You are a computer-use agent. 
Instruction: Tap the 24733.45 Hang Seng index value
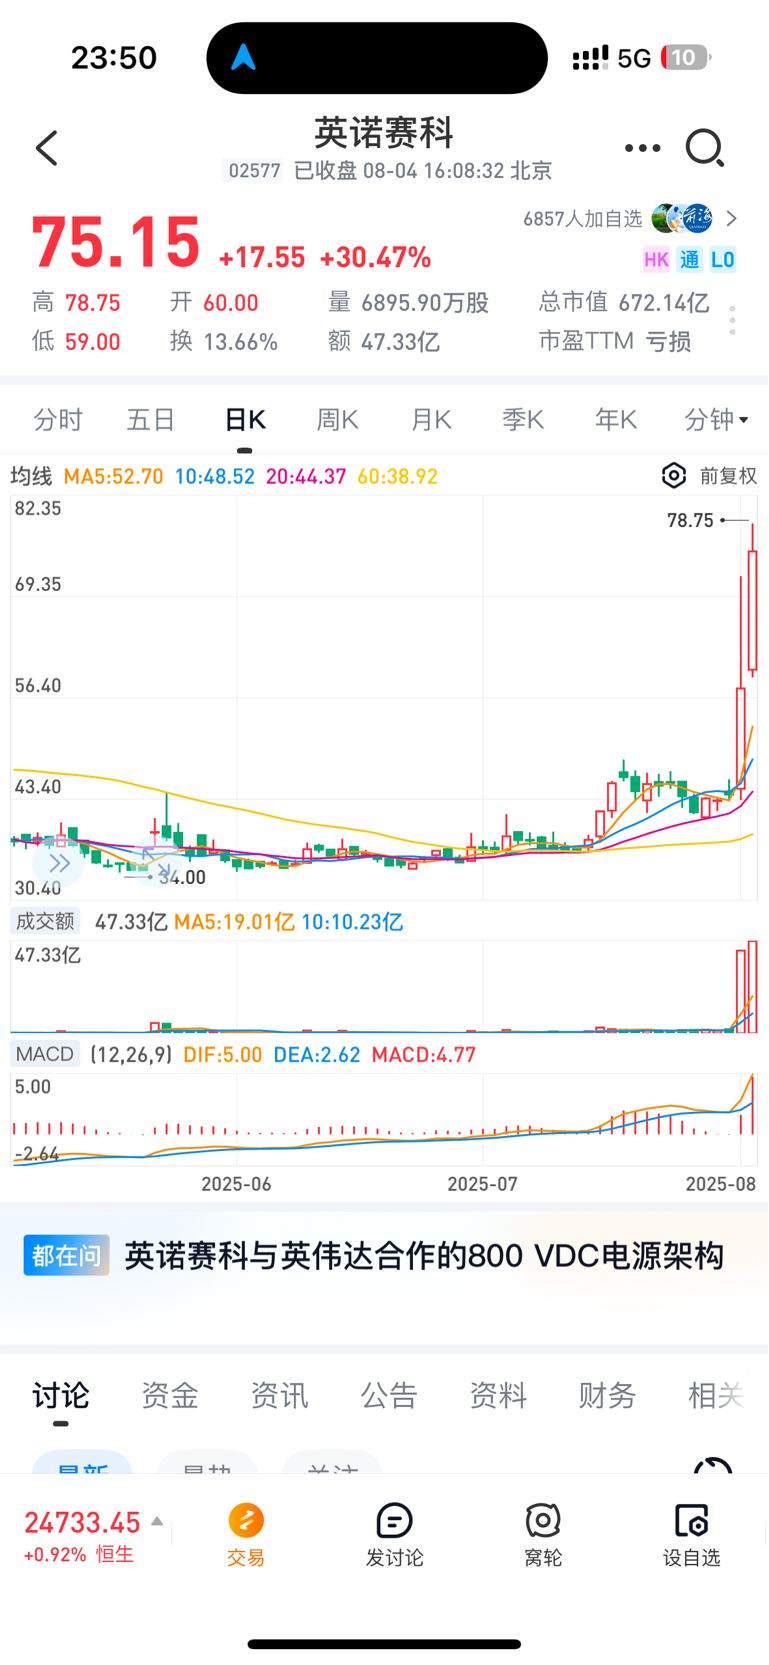click(82, 1522)
